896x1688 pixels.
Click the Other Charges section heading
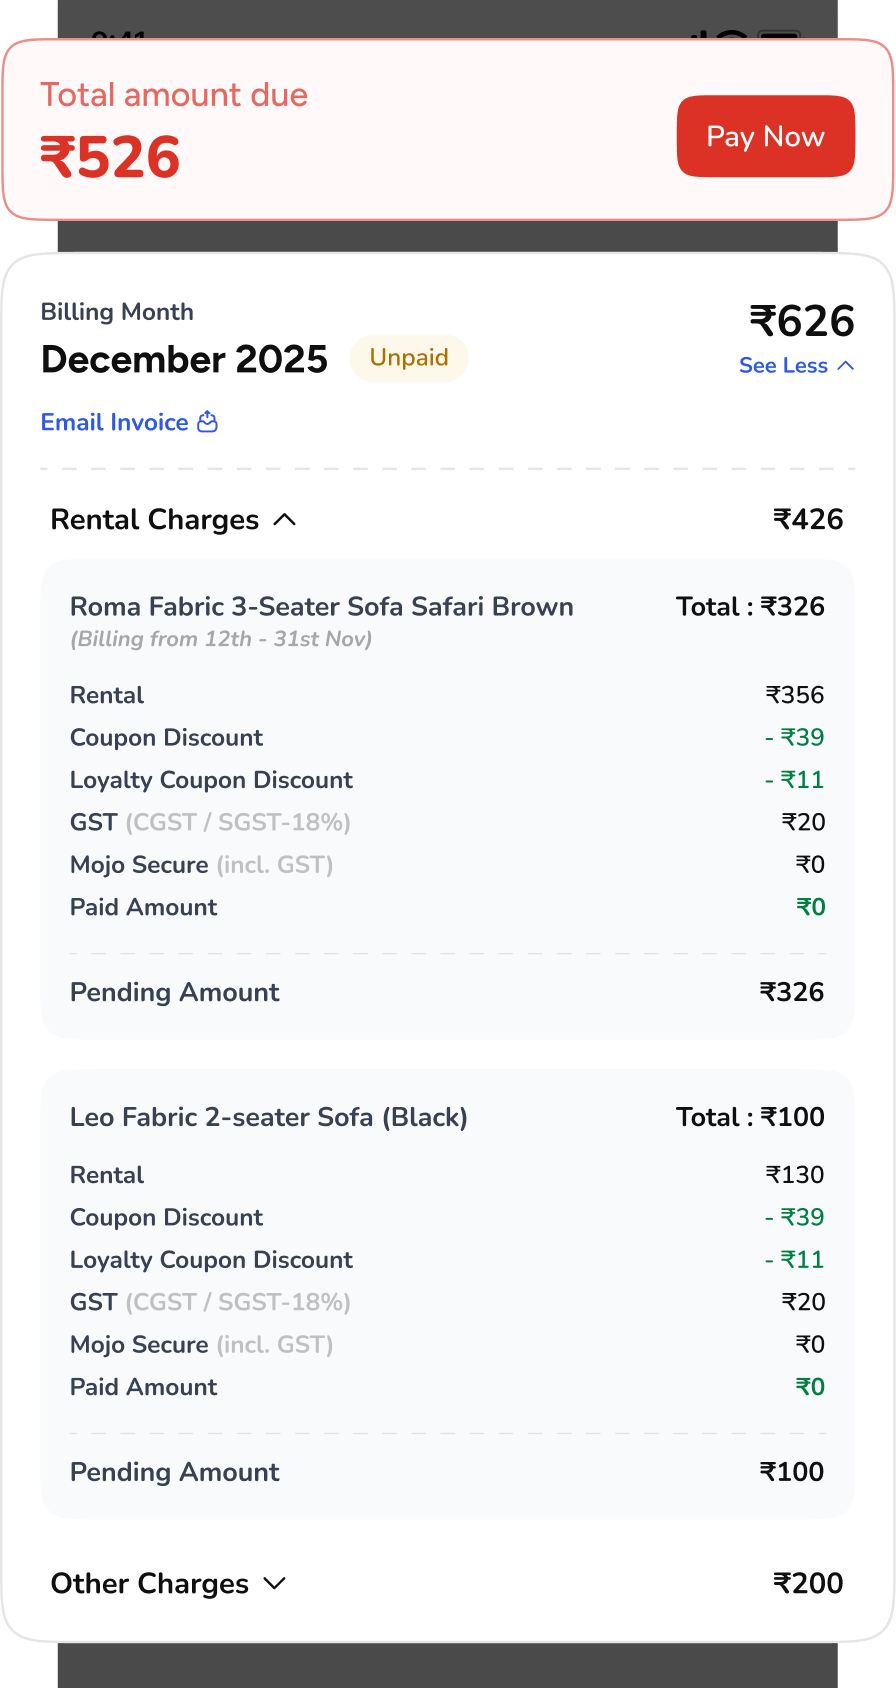150,1584
